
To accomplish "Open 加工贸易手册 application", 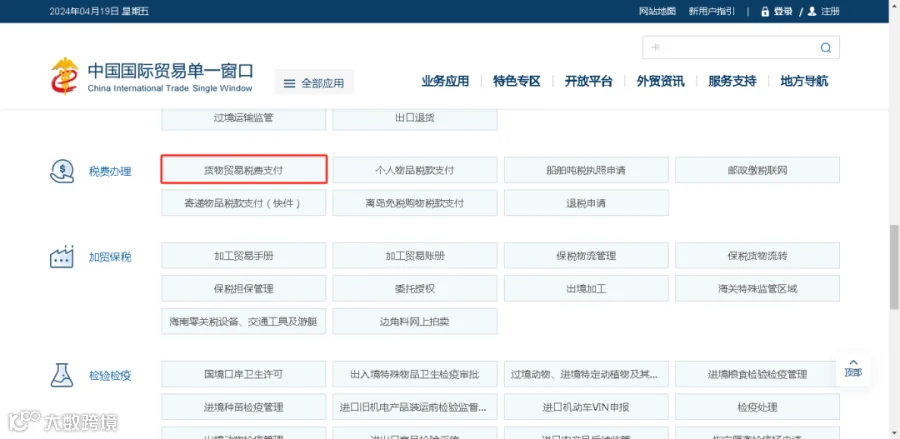I will [243, 255].
